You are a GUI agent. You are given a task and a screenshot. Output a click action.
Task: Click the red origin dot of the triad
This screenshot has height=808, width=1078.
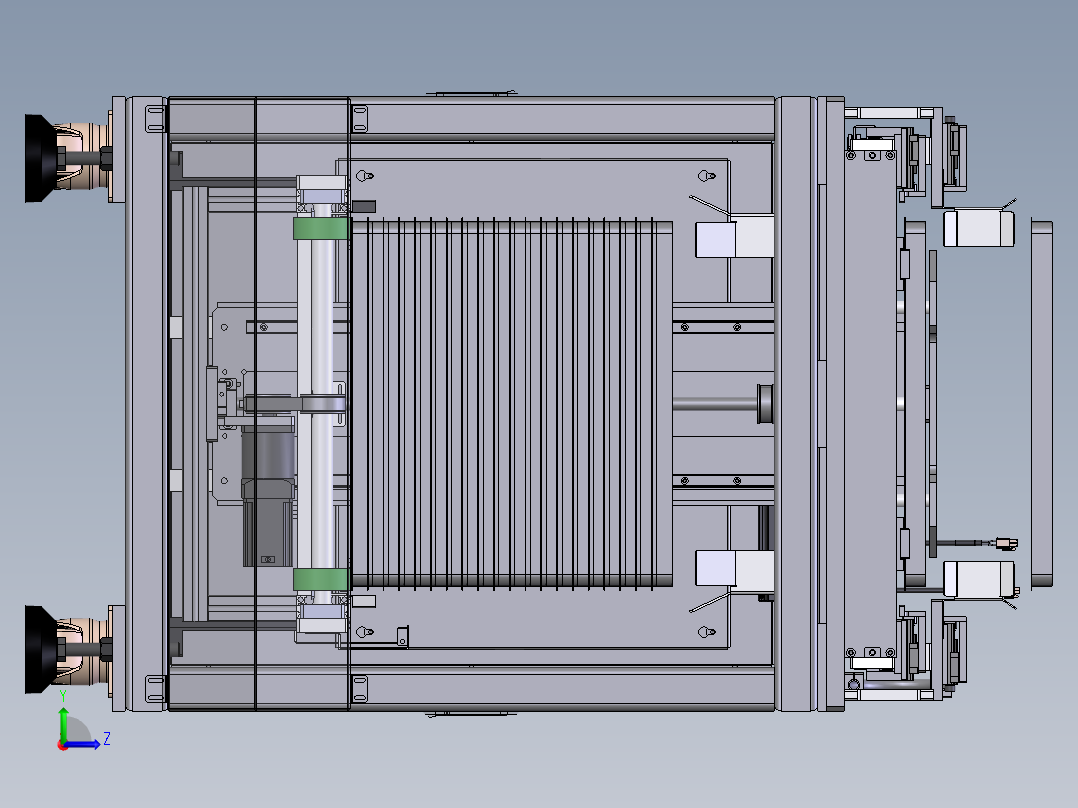(x=62, y=745)
